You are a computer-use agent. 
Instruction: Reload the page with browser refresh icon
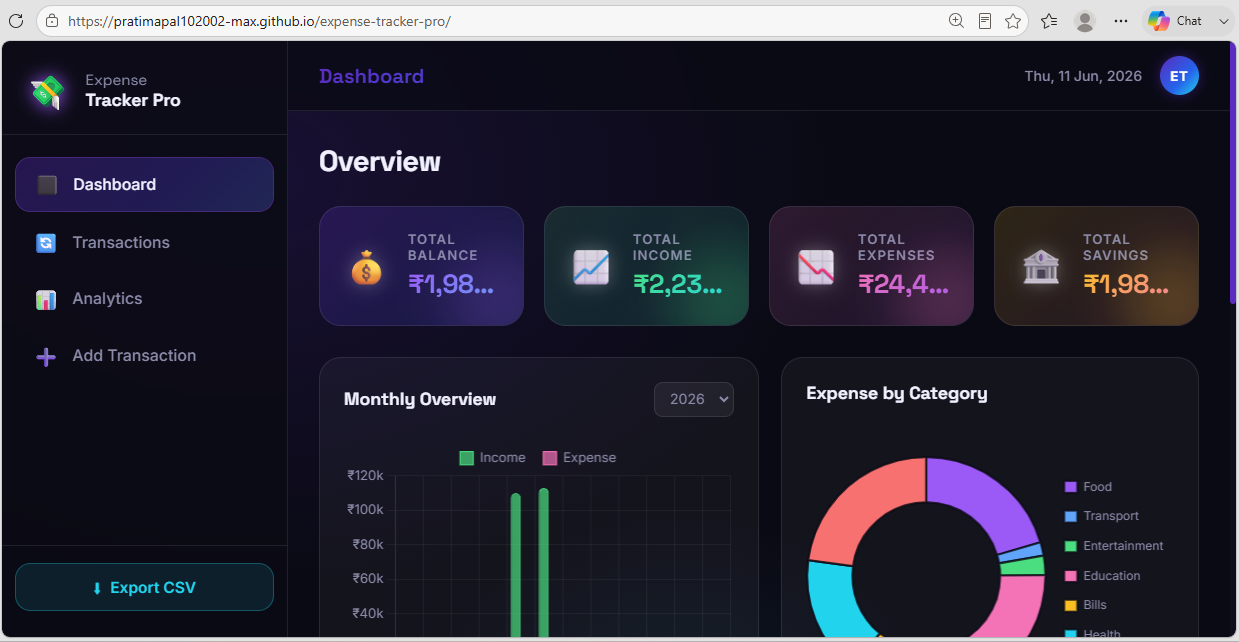(x=16, y=21)
